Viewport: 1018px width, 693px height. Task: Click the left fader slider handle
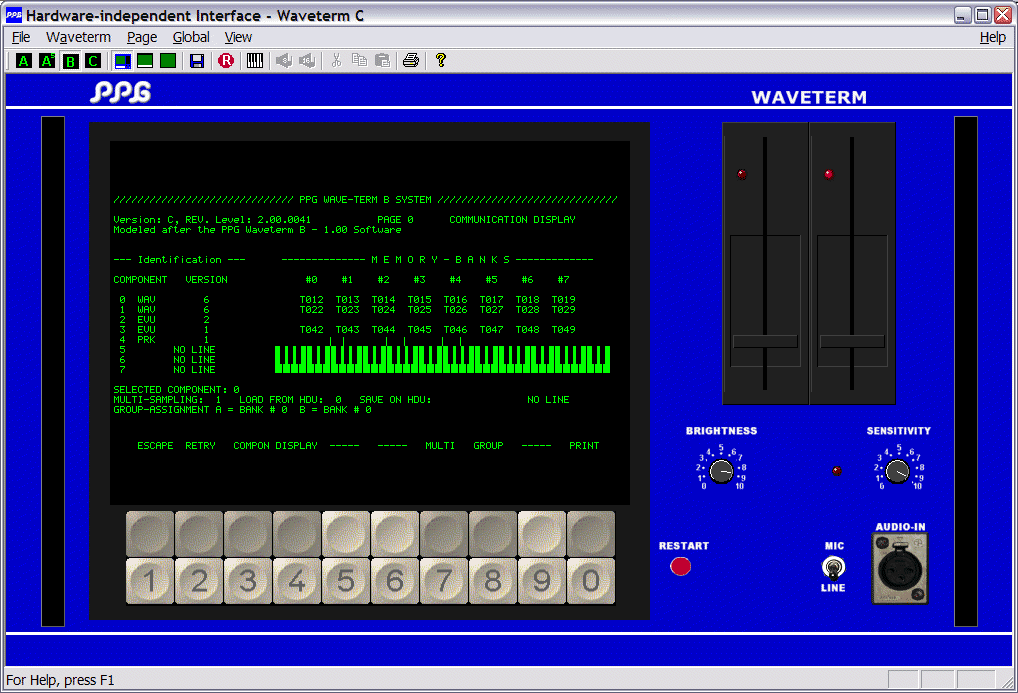[x=765, y=342]
